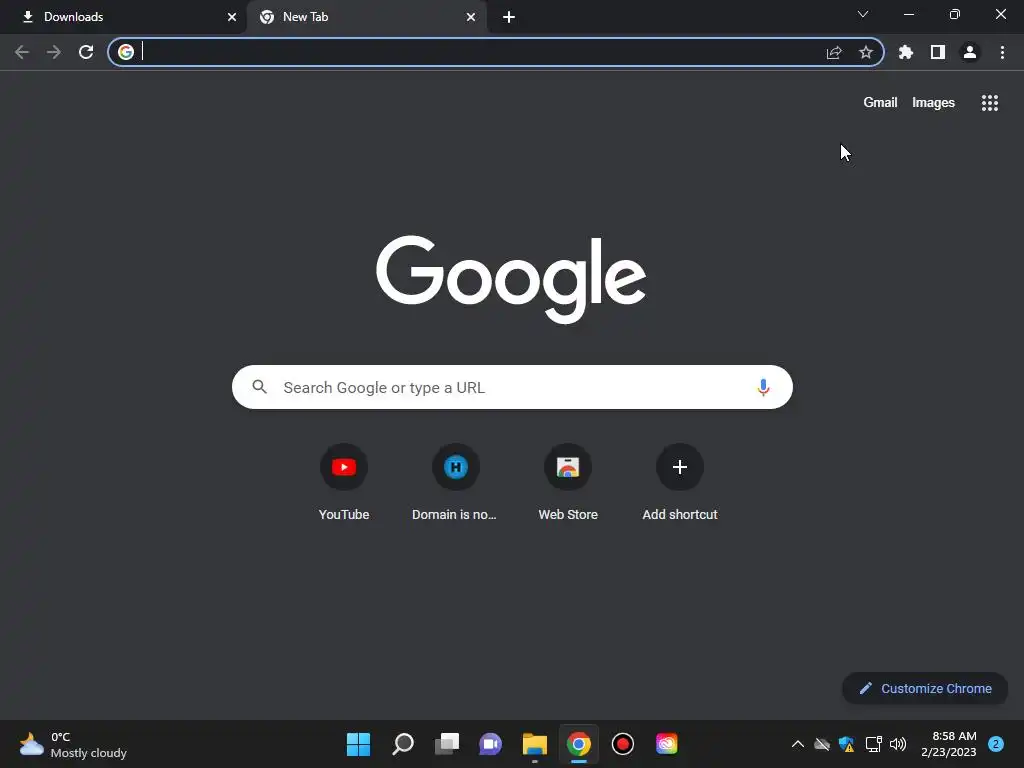Open the Chrome side panel
1024x768 pixels.
pyautogui.click(x=938, y=52)
